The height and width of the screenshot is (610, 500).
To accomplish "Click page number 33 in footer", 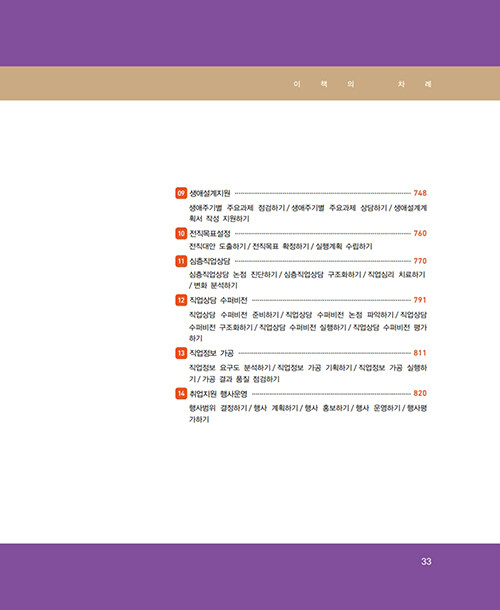I will coord(426,561).
